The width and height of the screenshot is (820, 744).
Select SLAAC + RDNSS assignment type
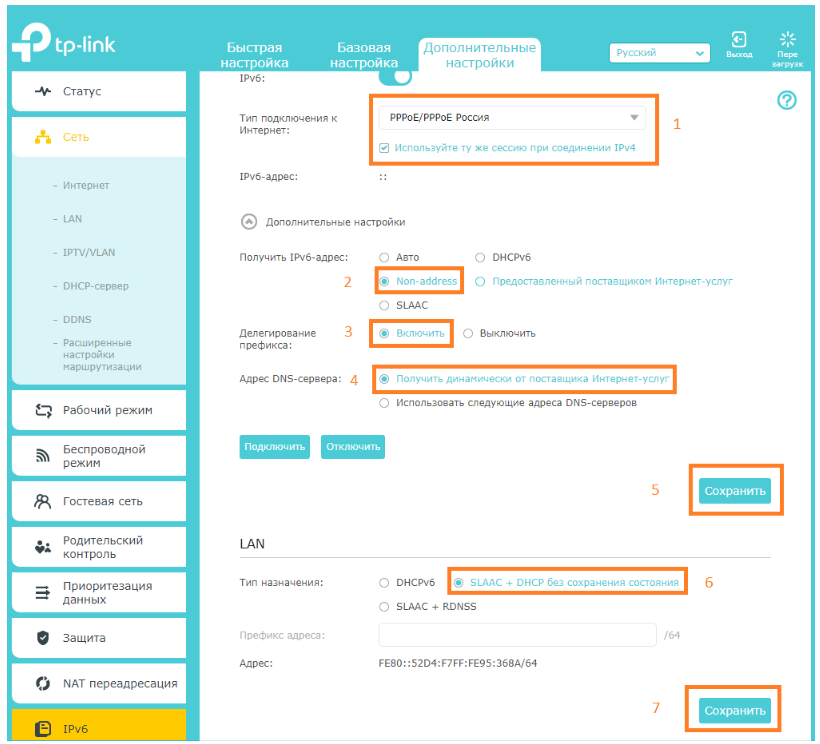(x=384, y=606)
